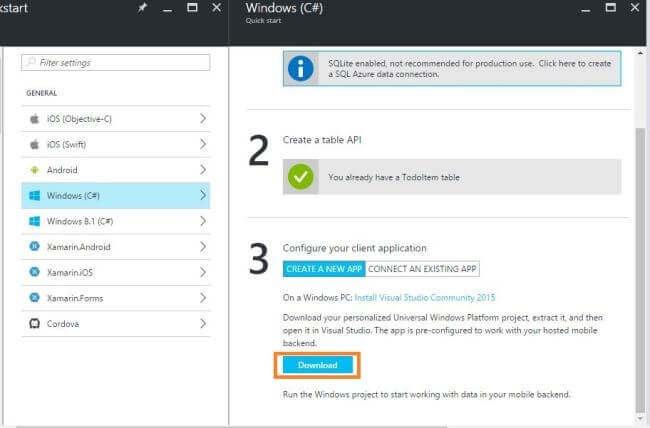
Task: Click the 'Configure your client application' heading
Action: [354, 248]
